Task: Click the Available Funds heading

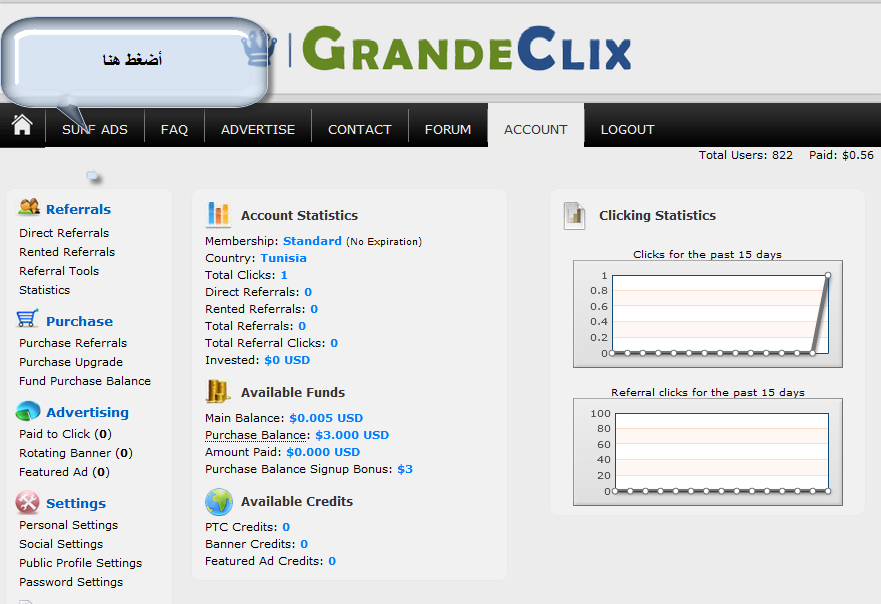Action: click(293, 392)
